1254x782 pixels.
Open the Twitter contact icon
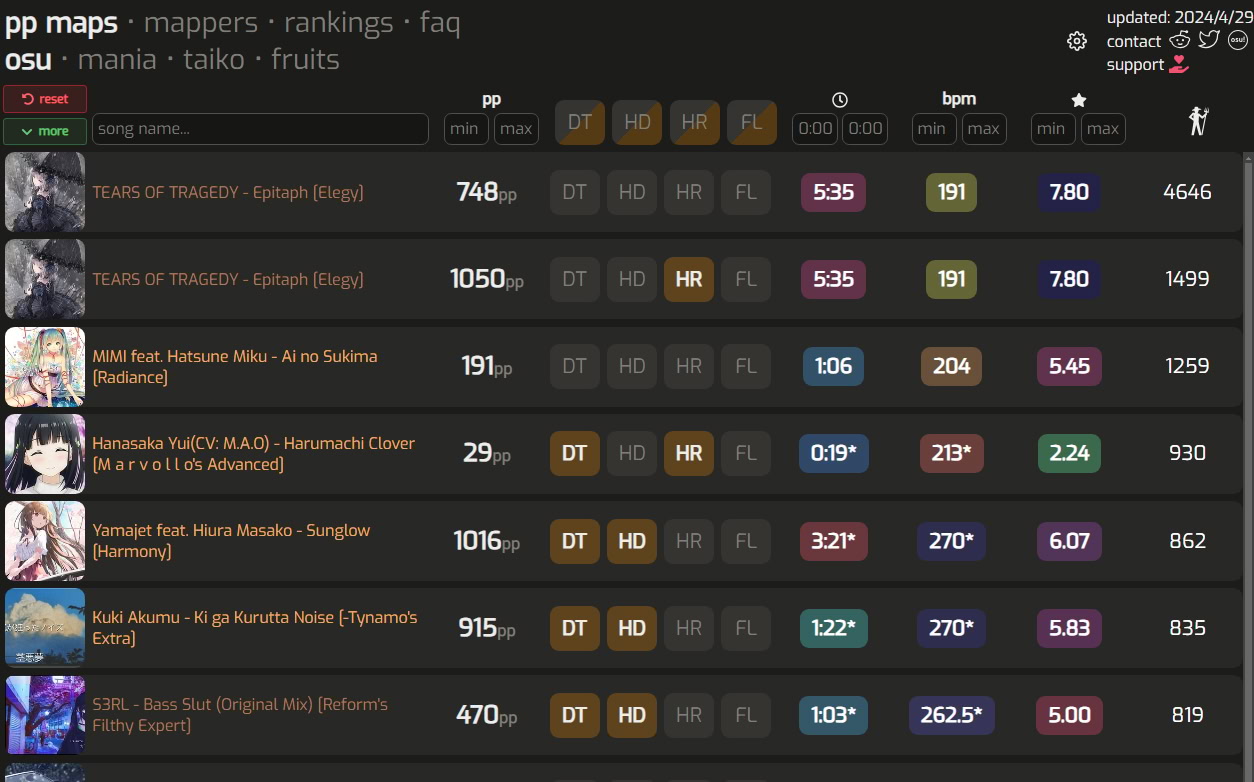1209,40
